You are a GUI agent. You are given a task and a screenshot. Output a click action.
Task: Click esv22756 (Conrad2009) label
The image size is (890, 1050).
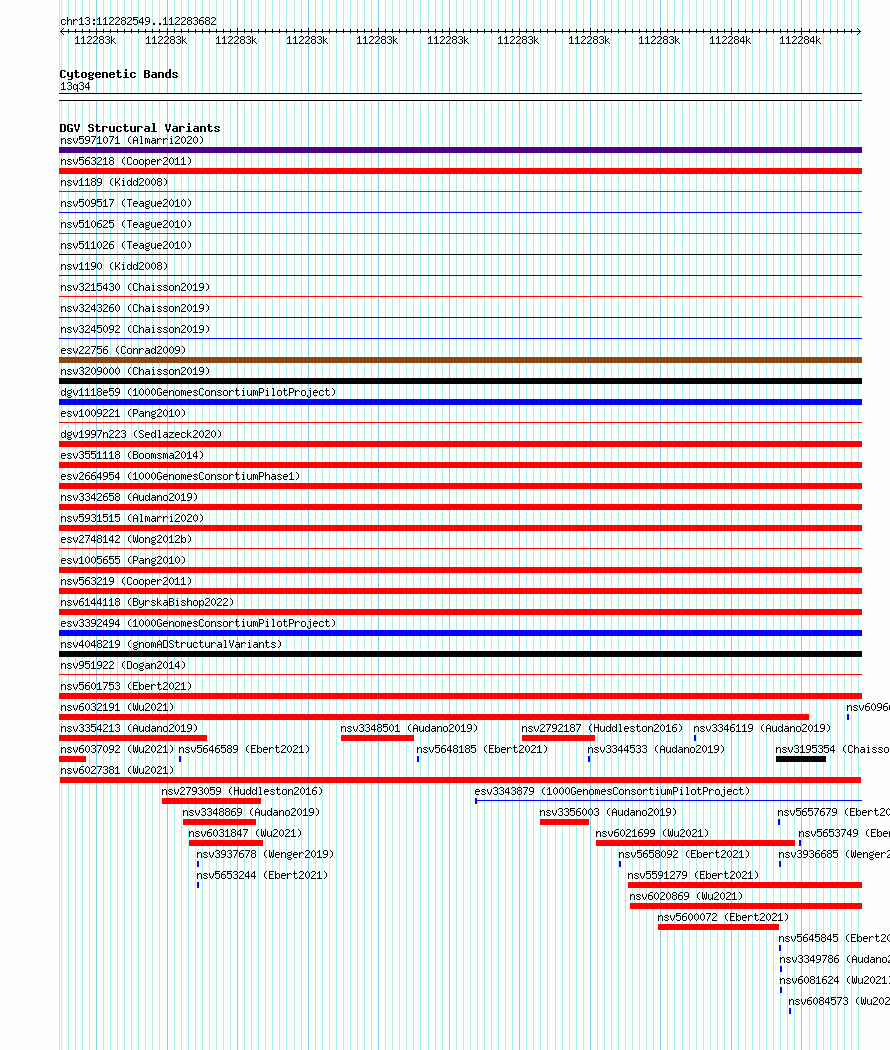[123, 350]
